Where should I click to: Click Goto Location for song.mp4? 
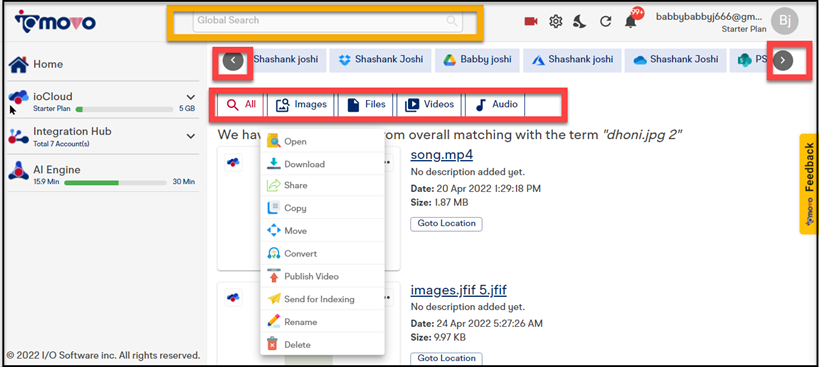(447, 223)
